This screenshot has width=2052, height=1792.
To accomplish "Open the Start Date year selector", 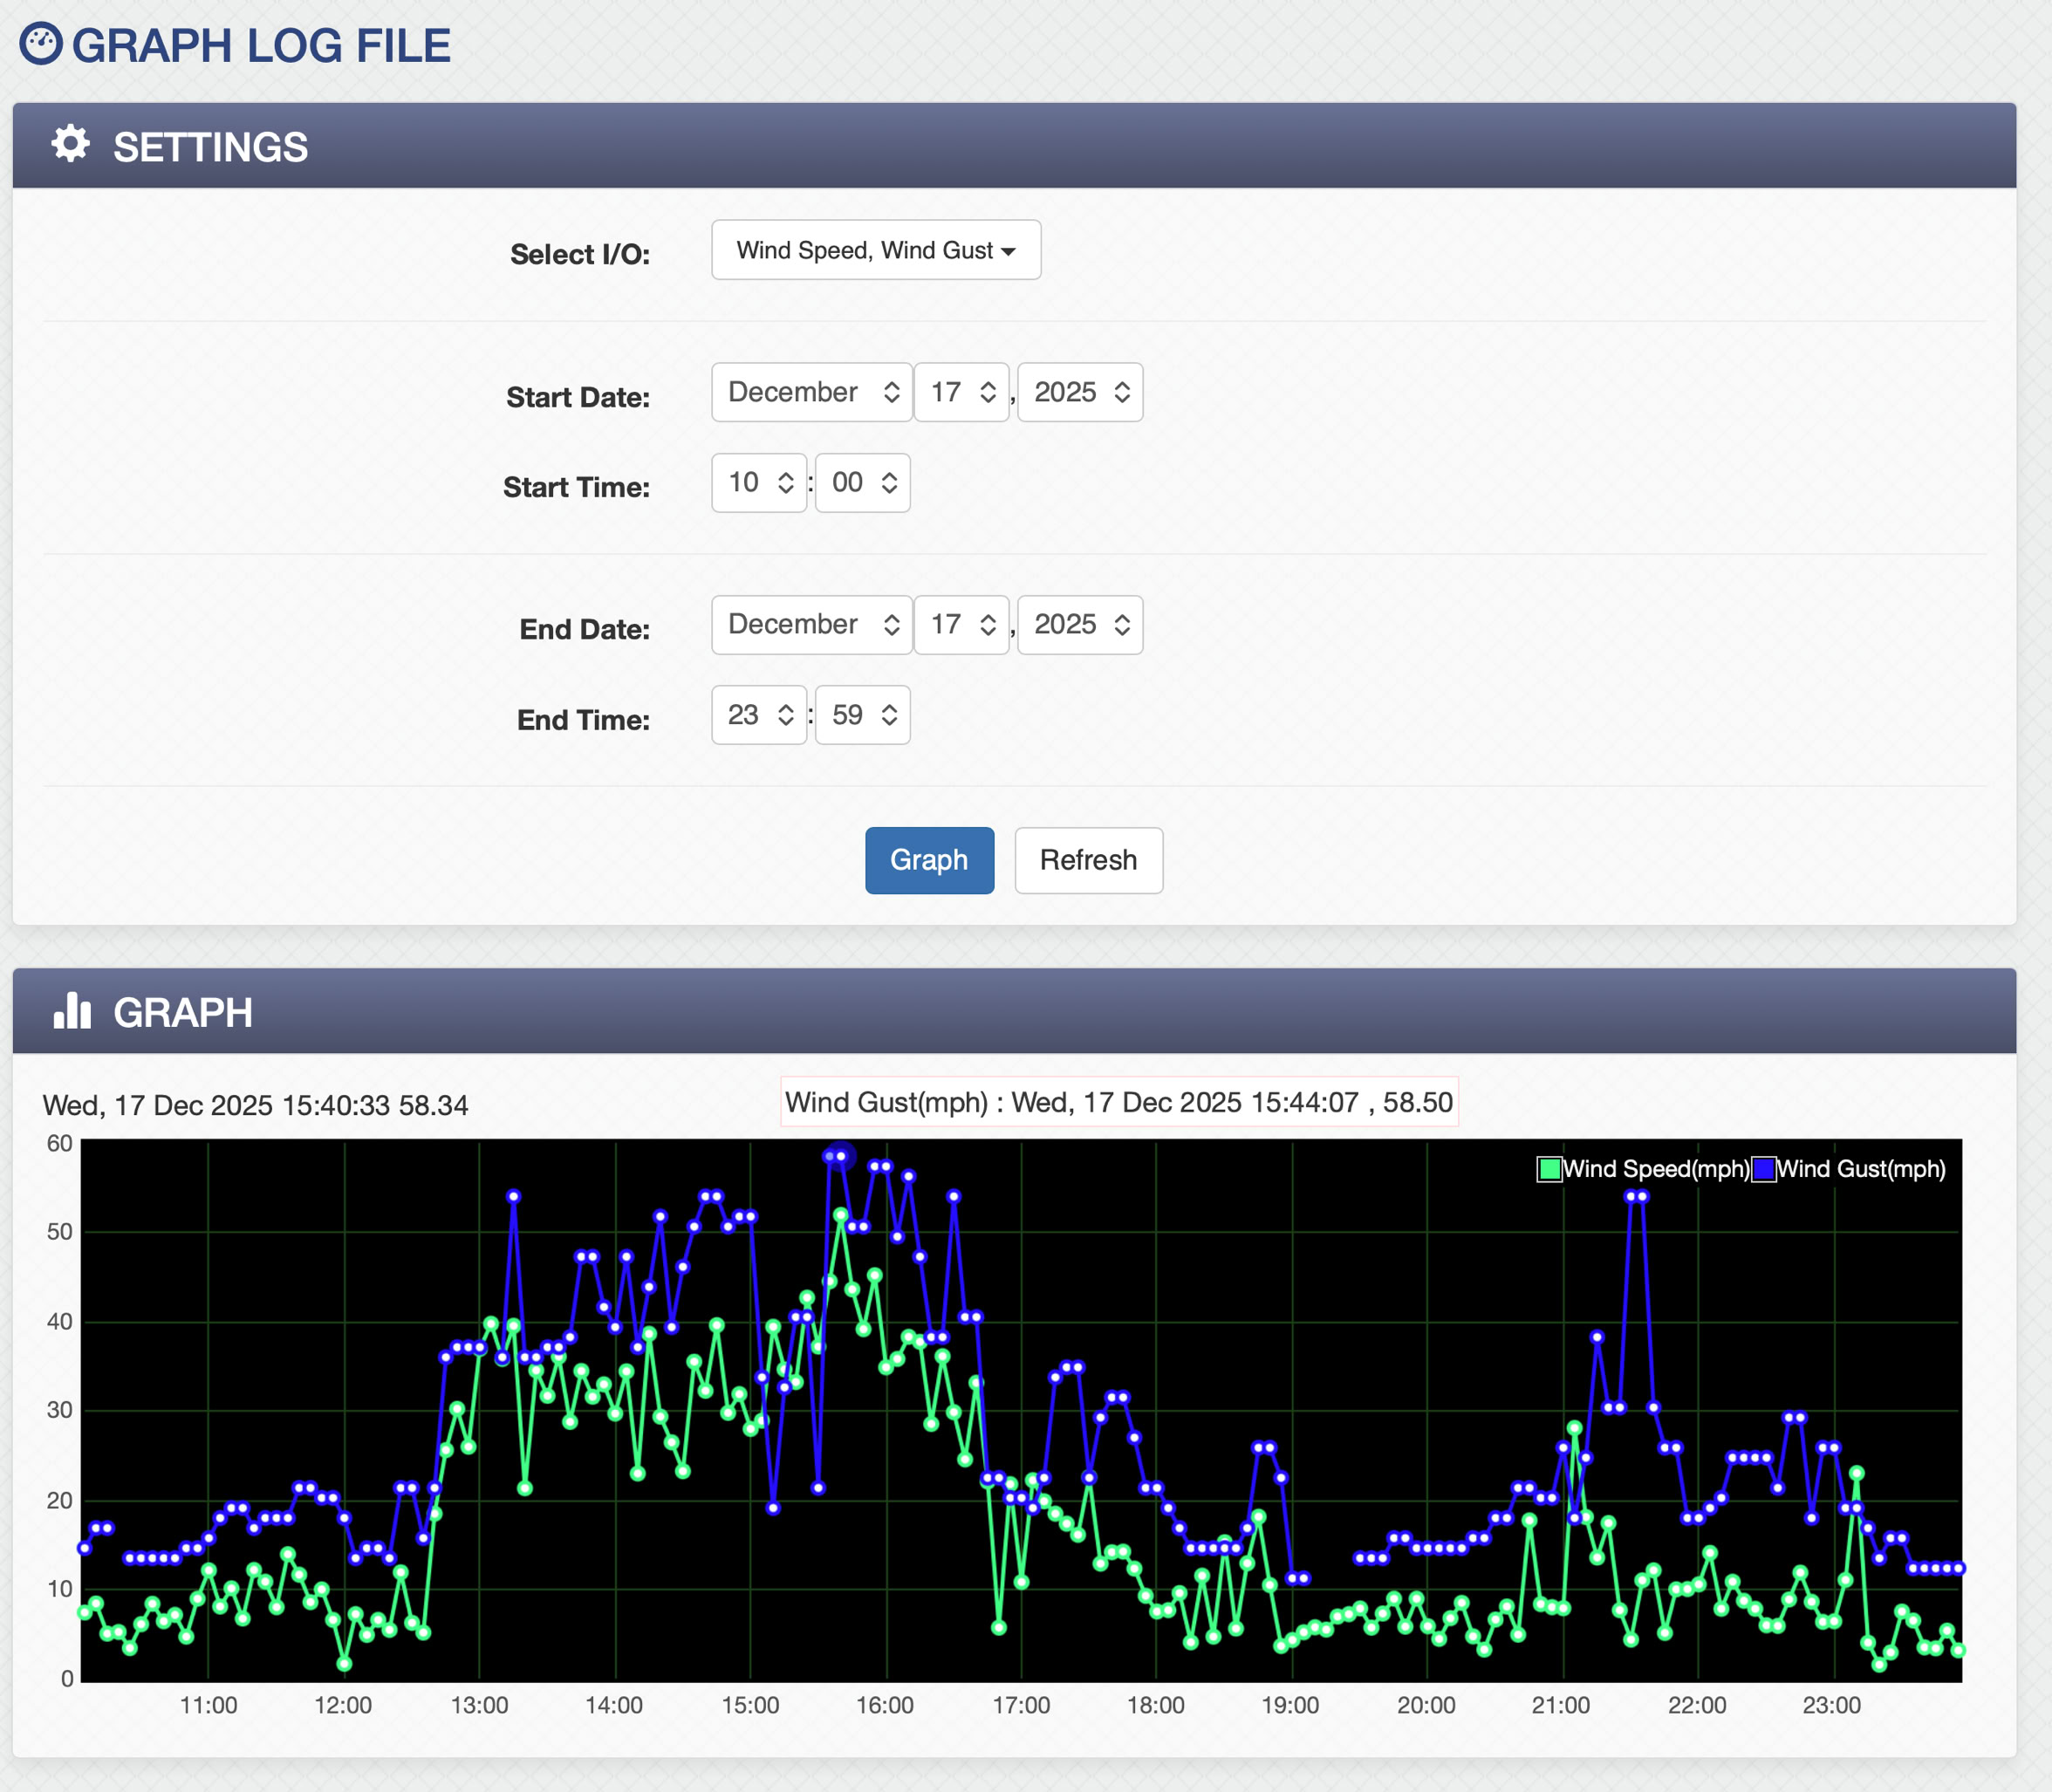I will pyautogui.click(x=1079, y=392).
